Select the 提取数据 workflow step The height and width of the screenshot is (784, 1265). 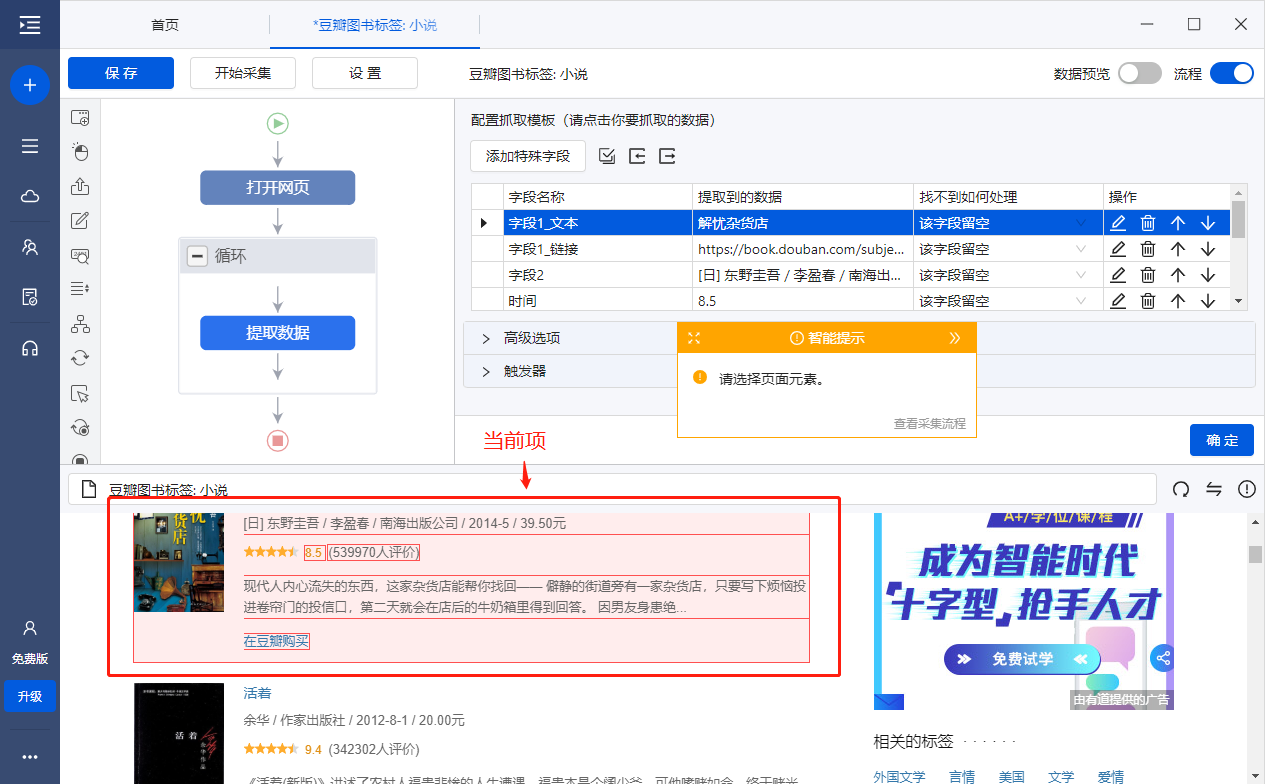[x=278, y=333]
